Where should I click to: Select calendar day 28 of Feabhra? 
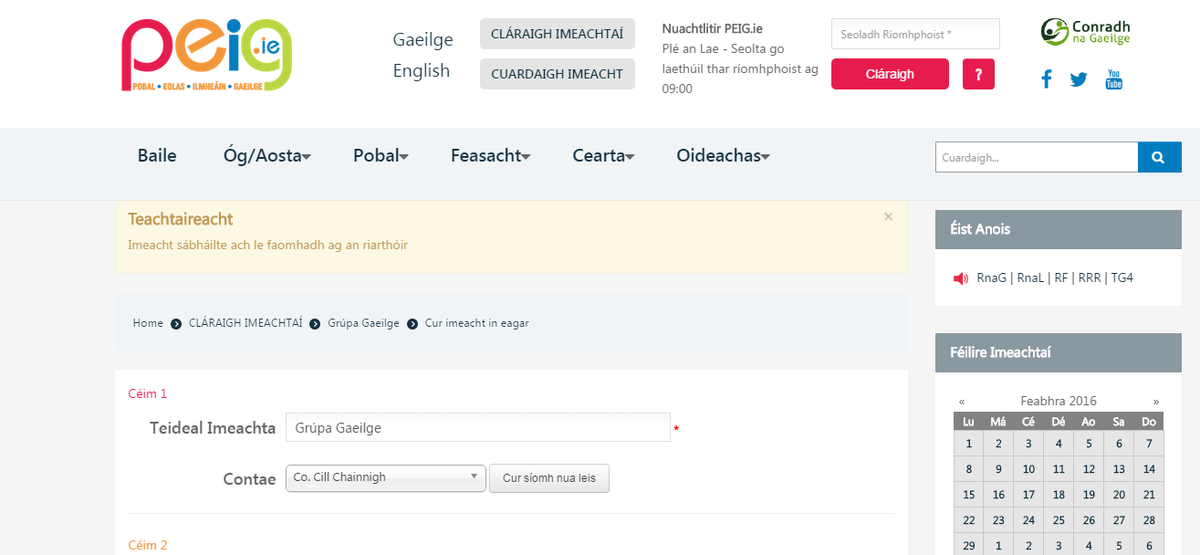[1149, 520]
